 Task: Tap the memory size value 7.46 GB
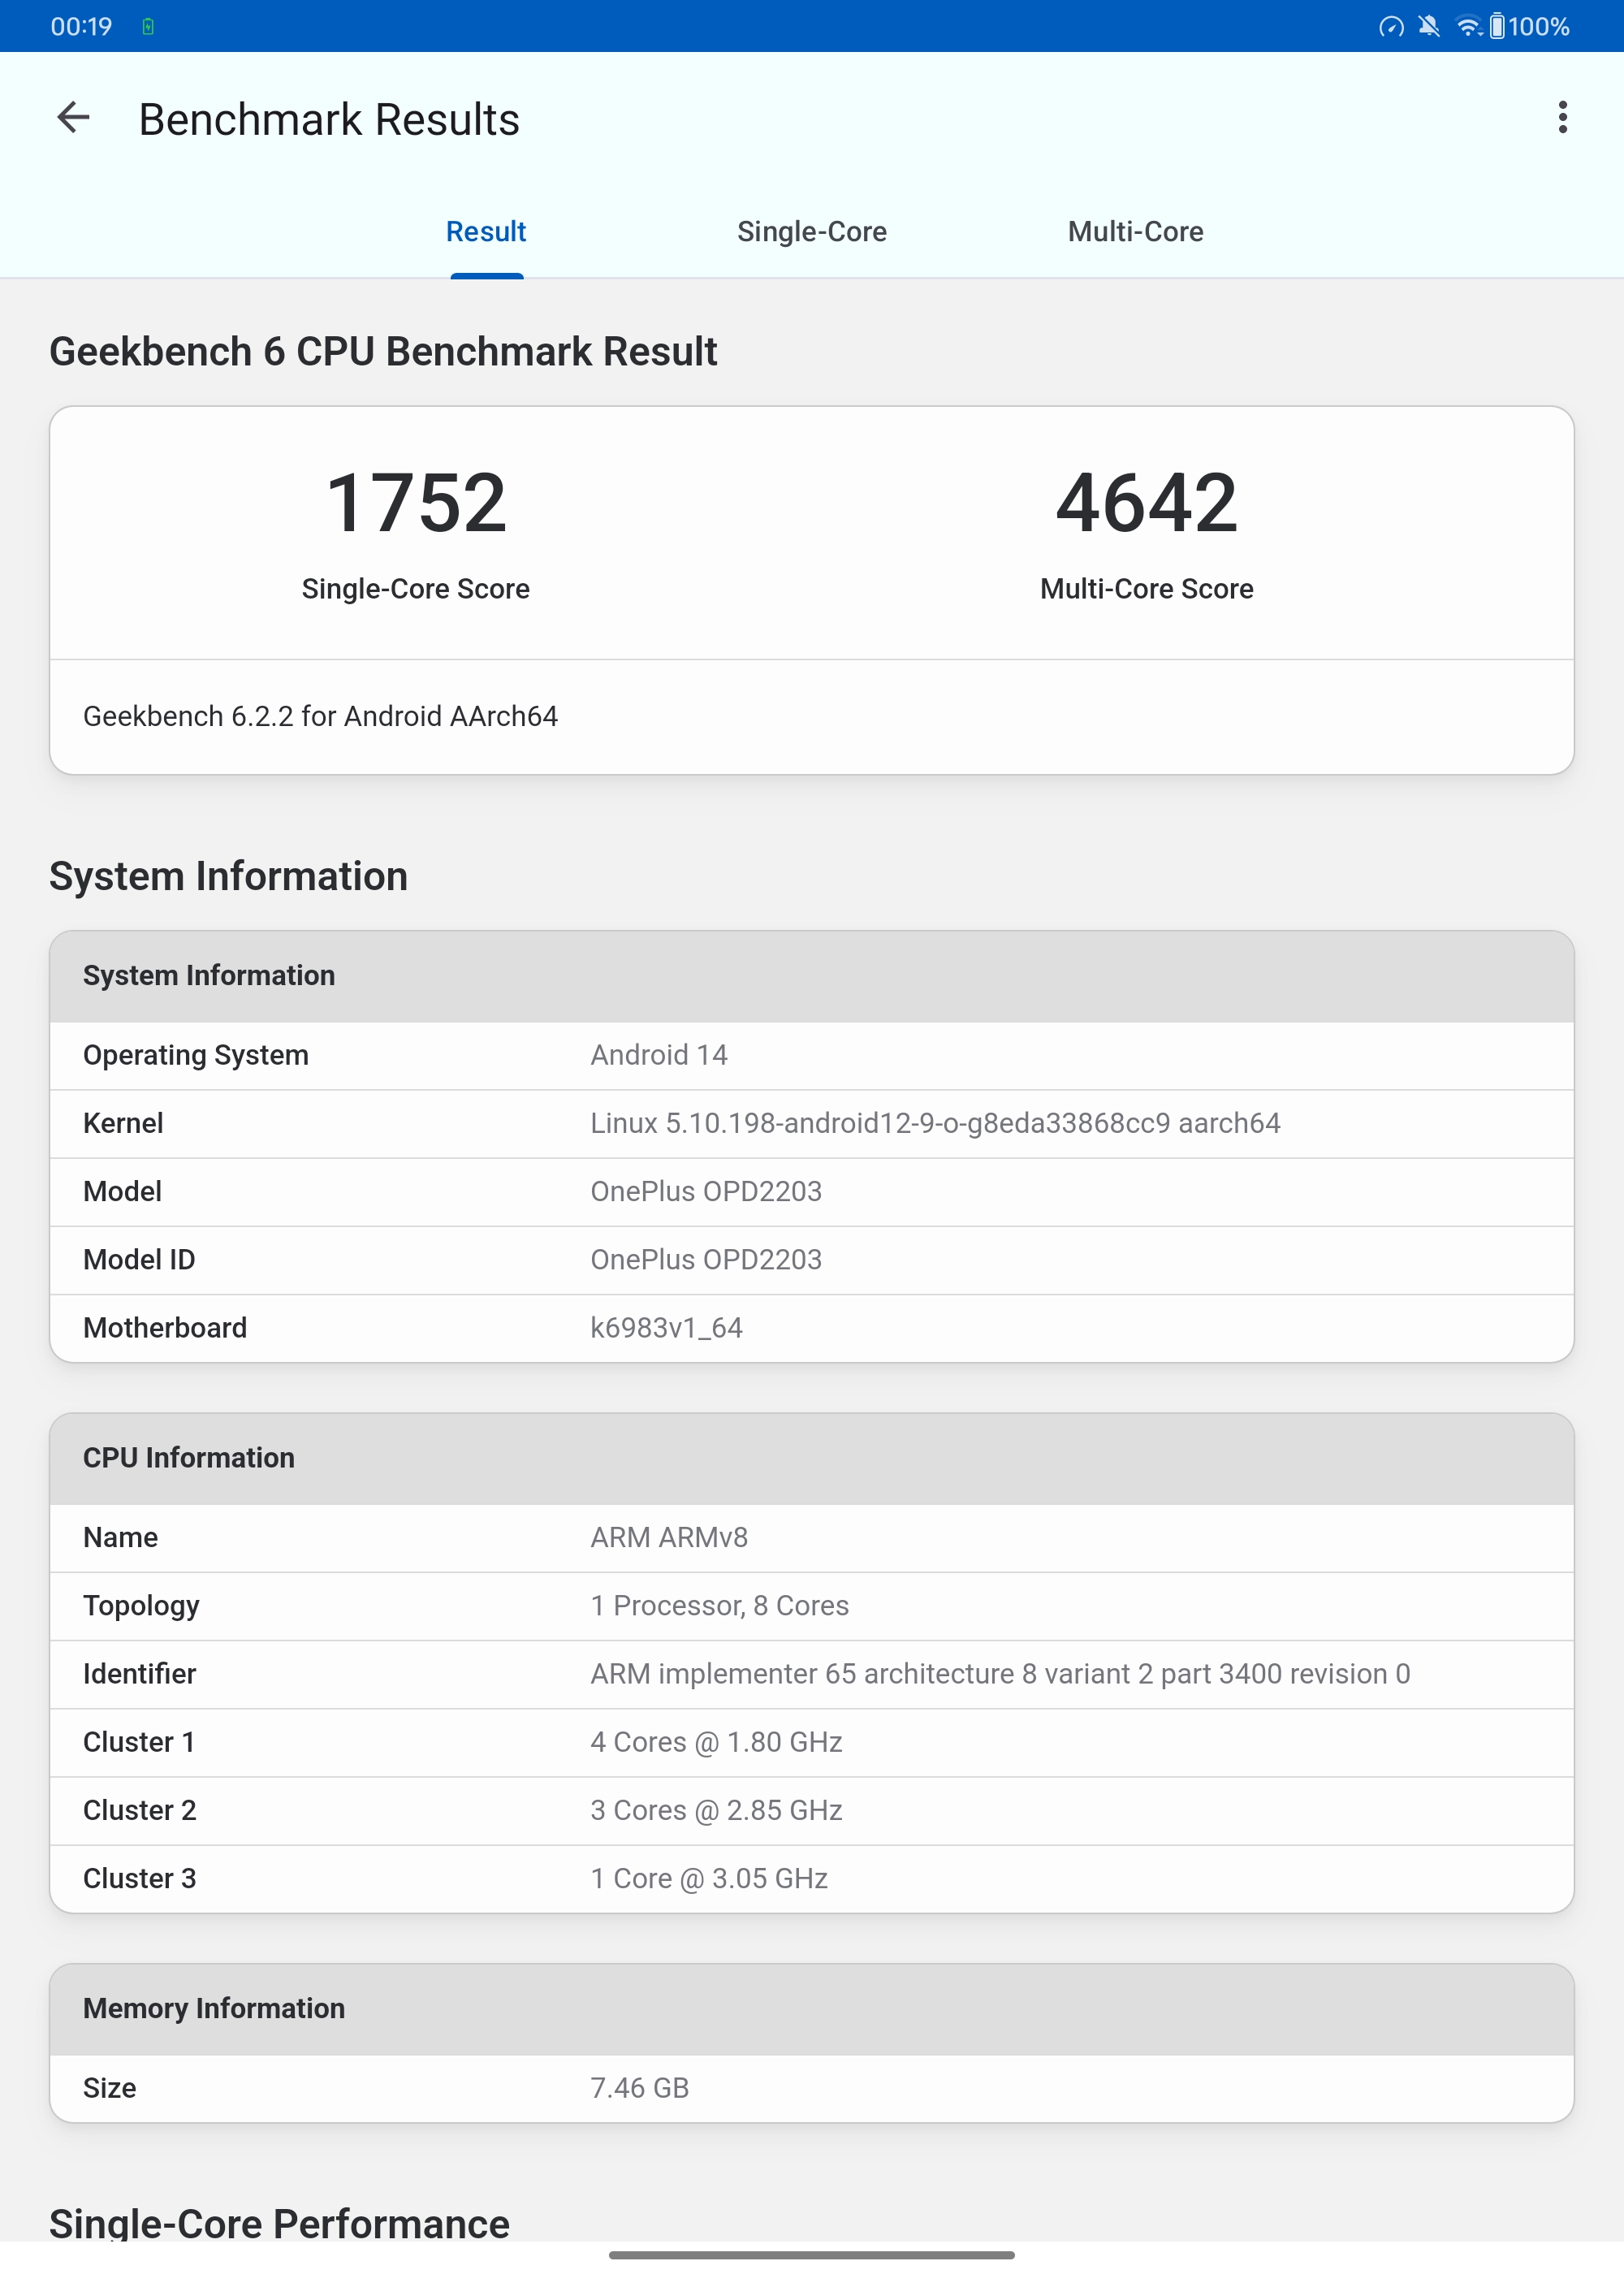pos(639,2088)
